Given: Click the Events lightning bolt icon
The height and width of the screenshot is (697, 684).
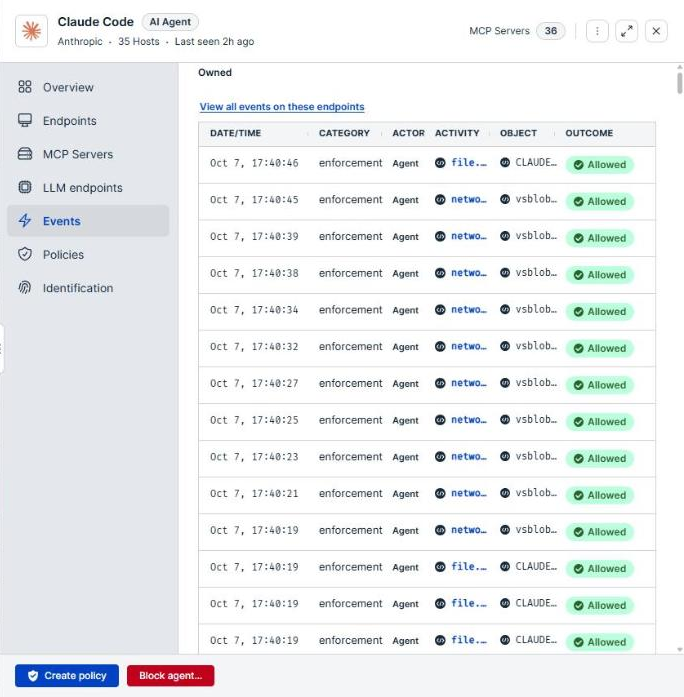Looking at the screenshot, I should pos(25,220).
